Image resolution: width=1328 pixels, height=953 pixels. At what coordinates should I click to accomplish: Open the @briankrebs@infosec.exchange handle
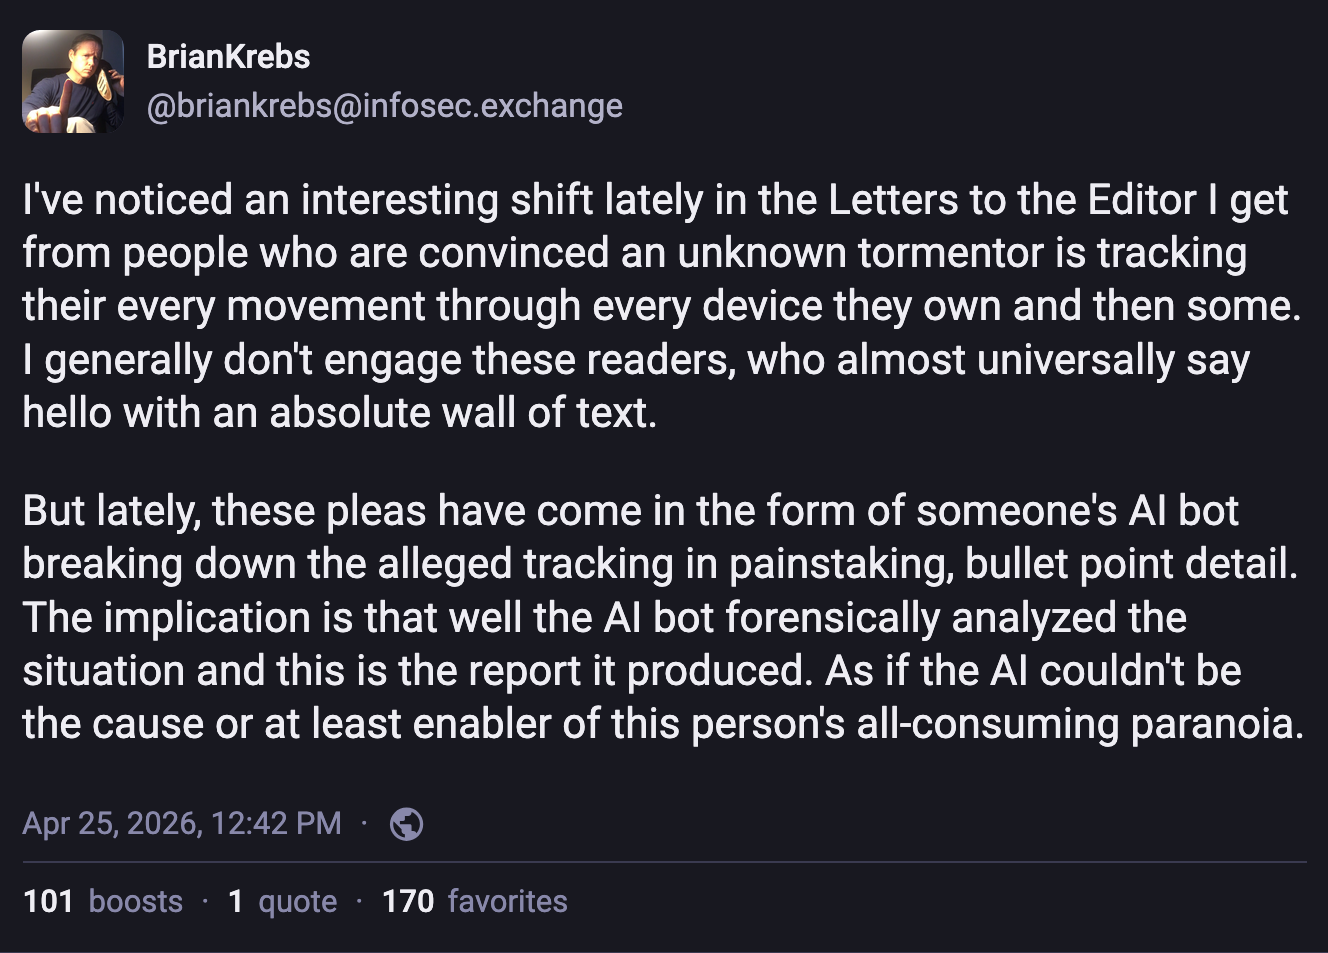pyautogui.click(x=384, y=106)
